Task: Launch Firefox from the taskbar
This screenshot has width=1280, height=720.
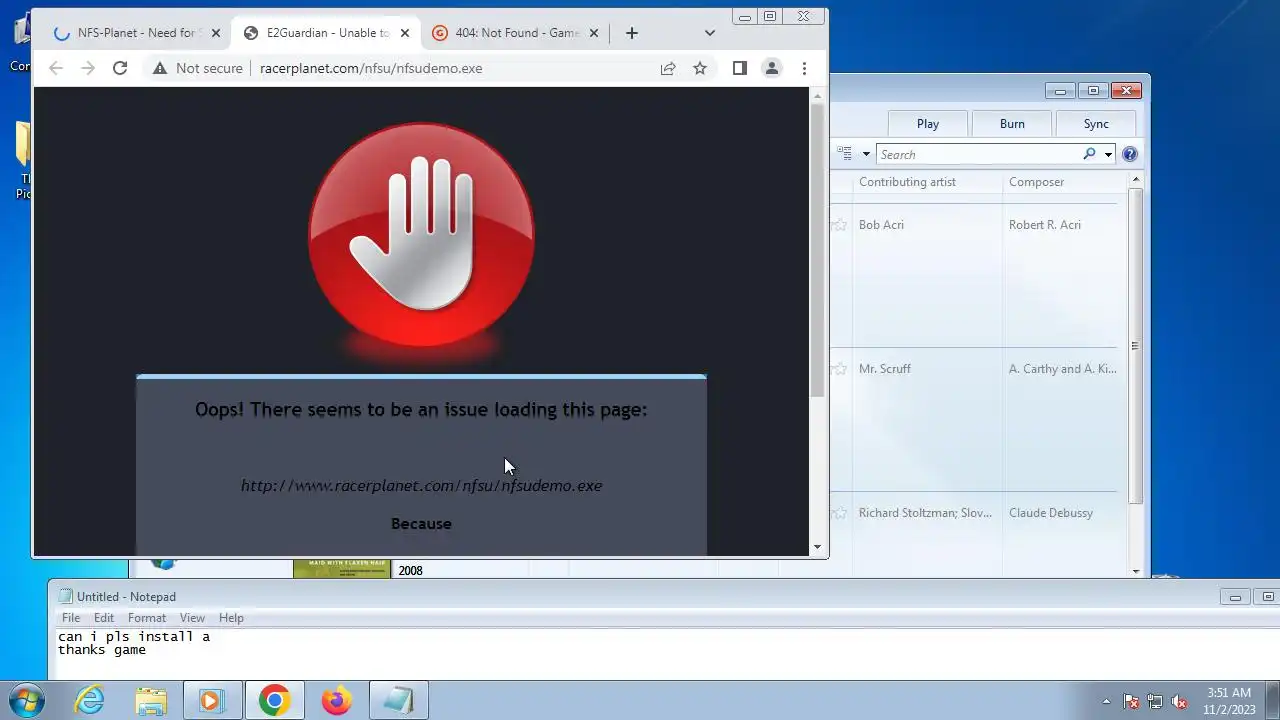Action: (336, 700)
